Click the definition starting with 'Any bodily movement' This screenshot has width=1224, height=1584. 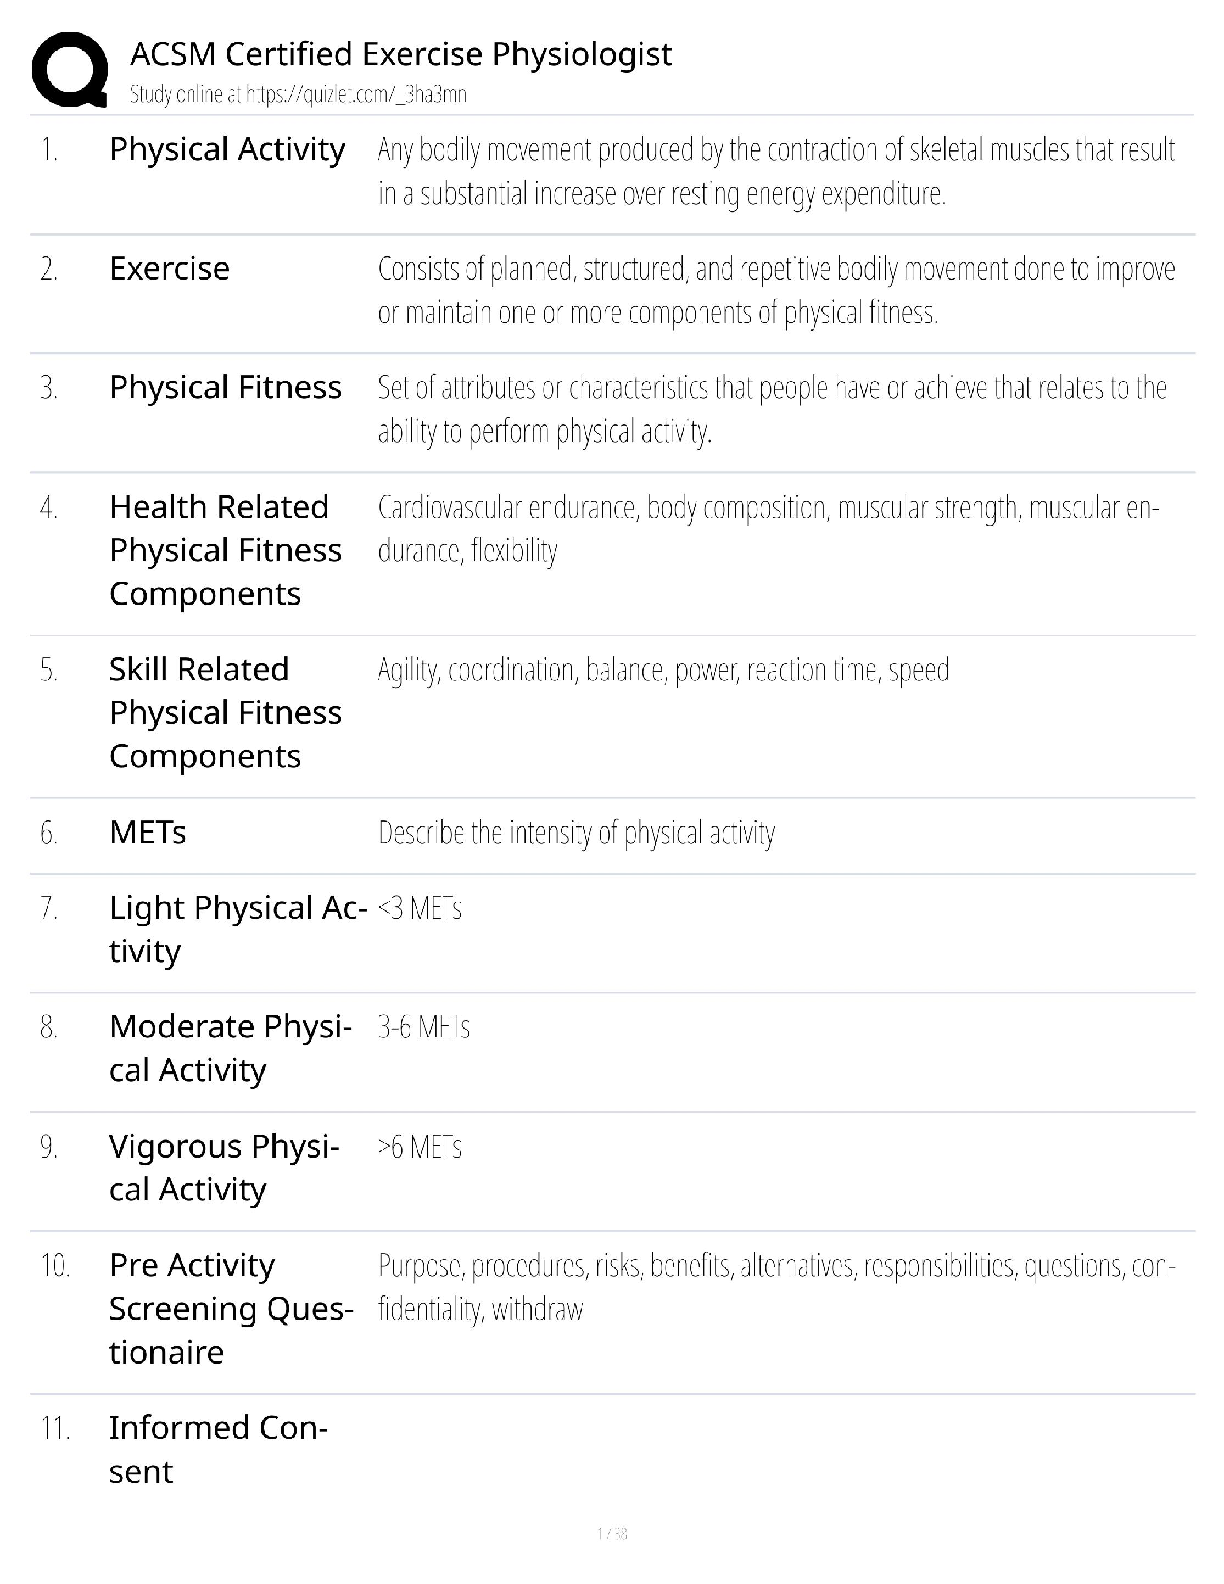pos(775,171)
